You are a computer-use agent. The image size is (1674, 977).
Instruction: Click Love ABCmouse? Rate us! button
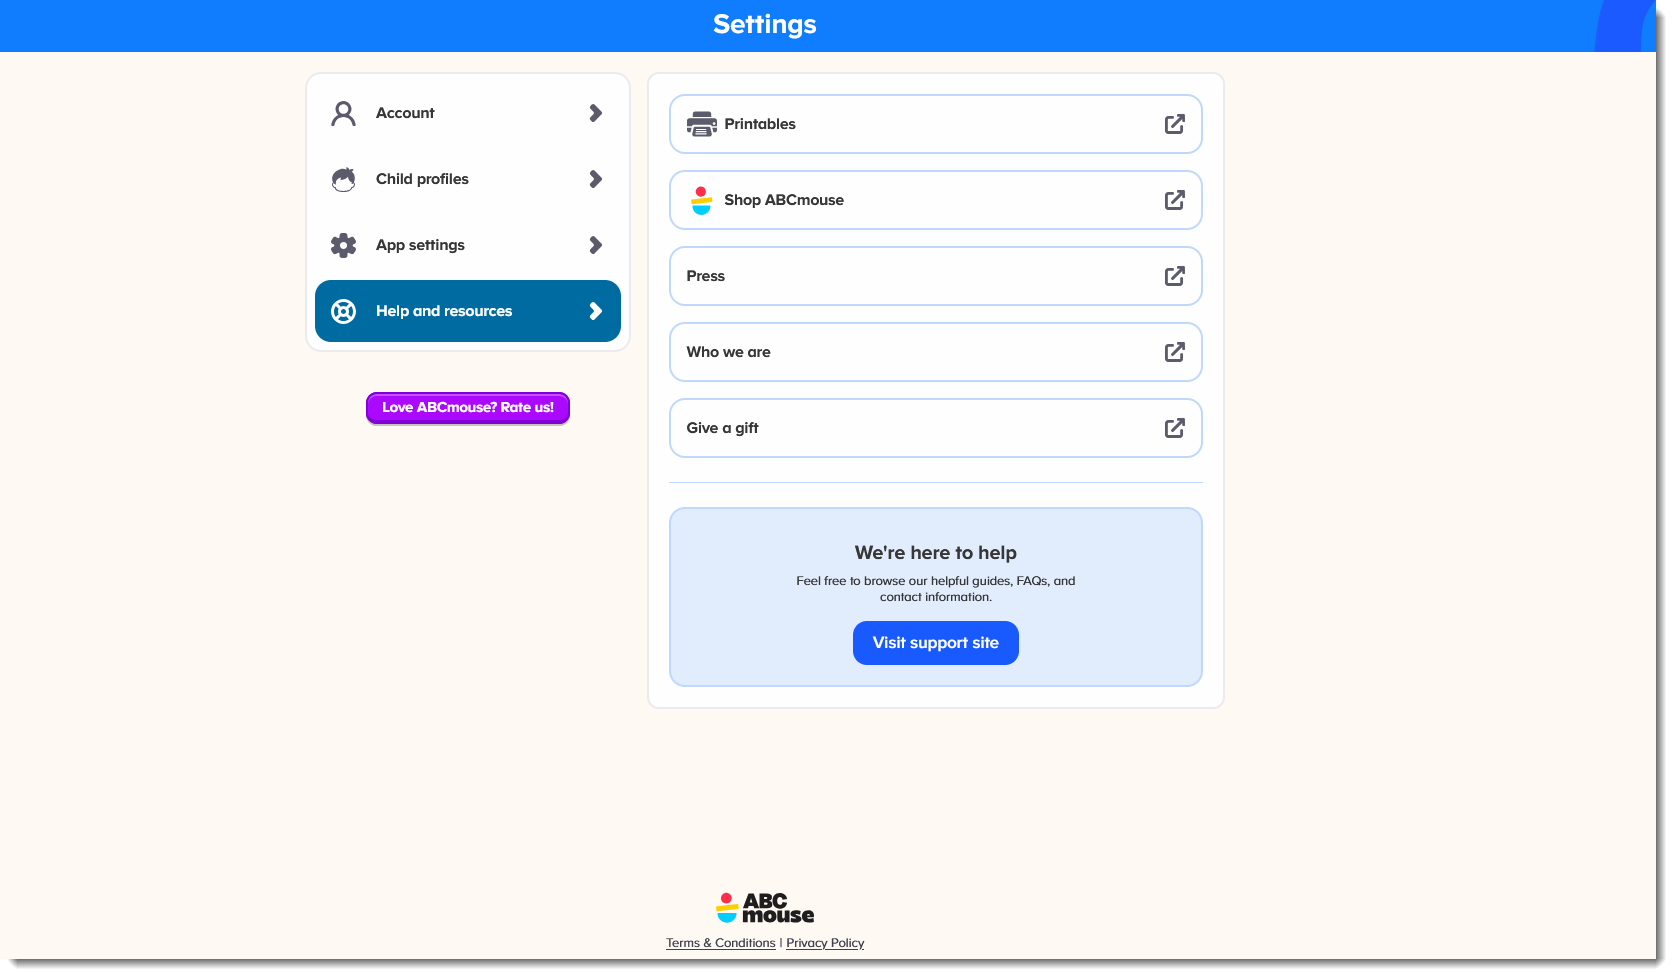(x=468, y=408)
